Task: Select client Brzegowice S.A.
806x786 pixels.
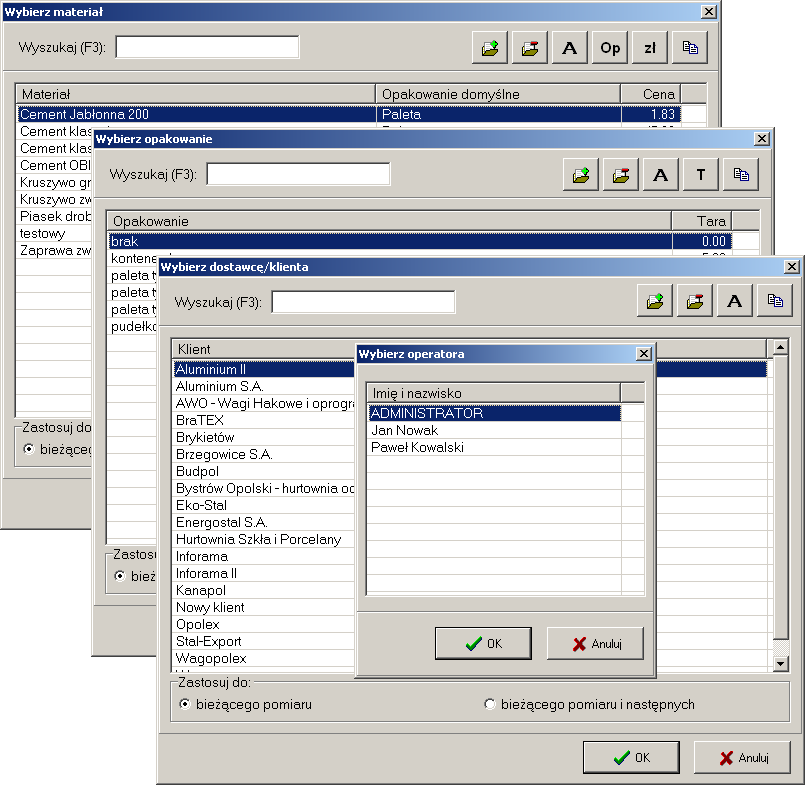Action: tap(264, 454)
